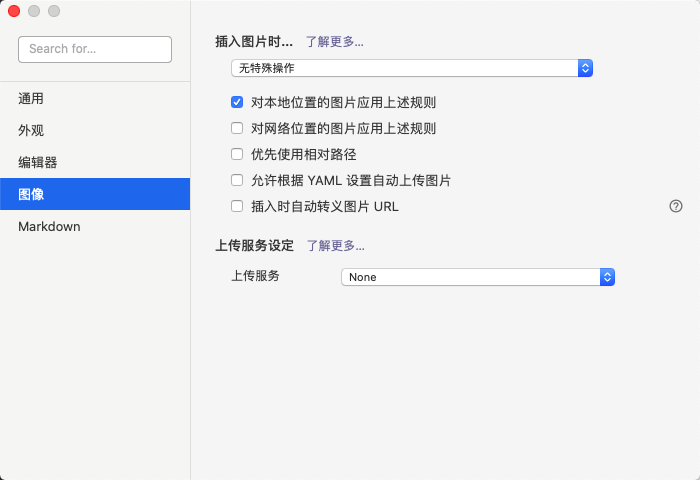The height and width of the screenshot is (480, 700).
Task: Select the 通用 preferences section
Action: click(x=95, y=98)
